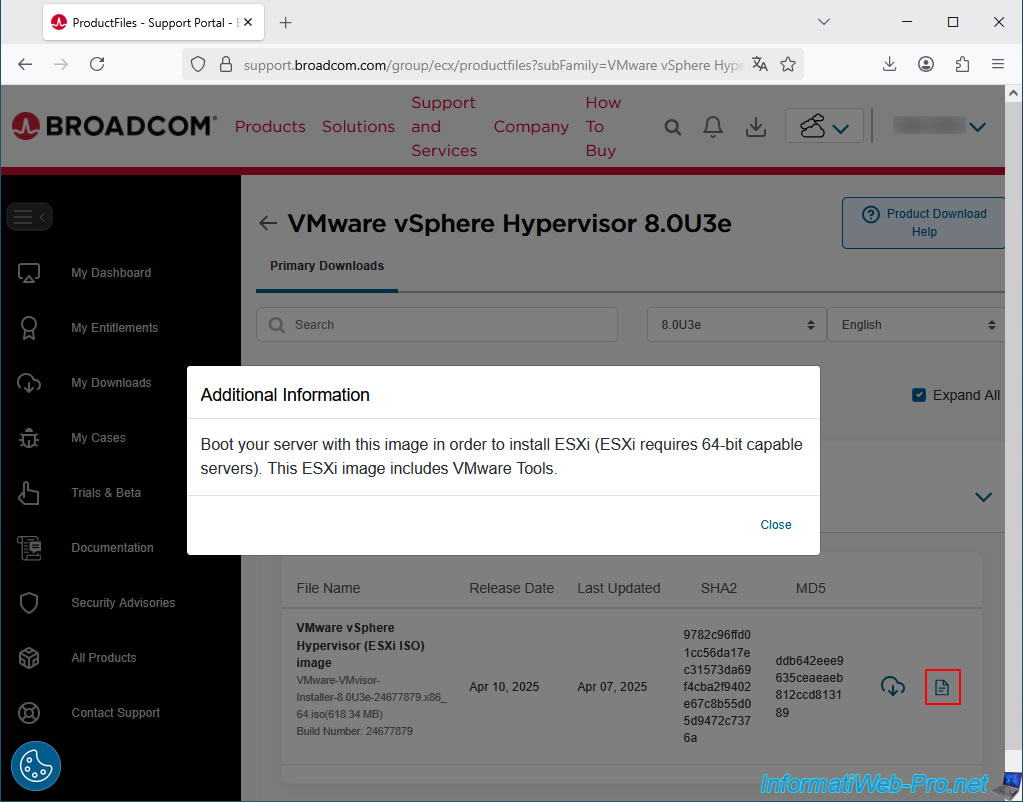Click the product Search input field
The height and width of the screenshot is (802, 1023).
click(x=437, y=325)
